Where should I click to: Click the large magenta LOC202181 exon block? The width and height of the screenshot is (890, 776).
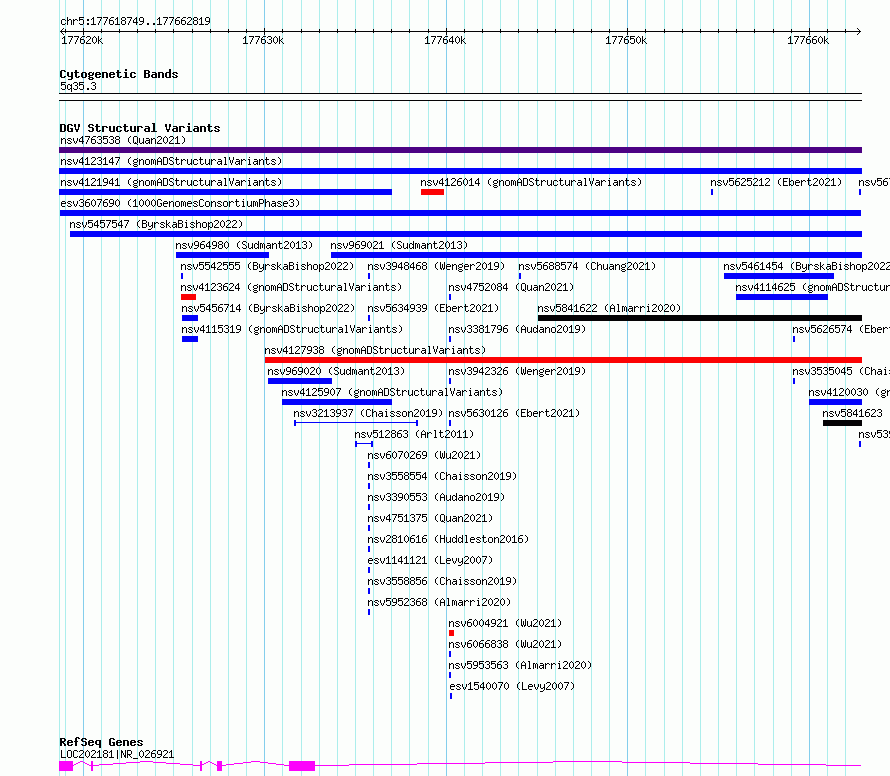302,766
